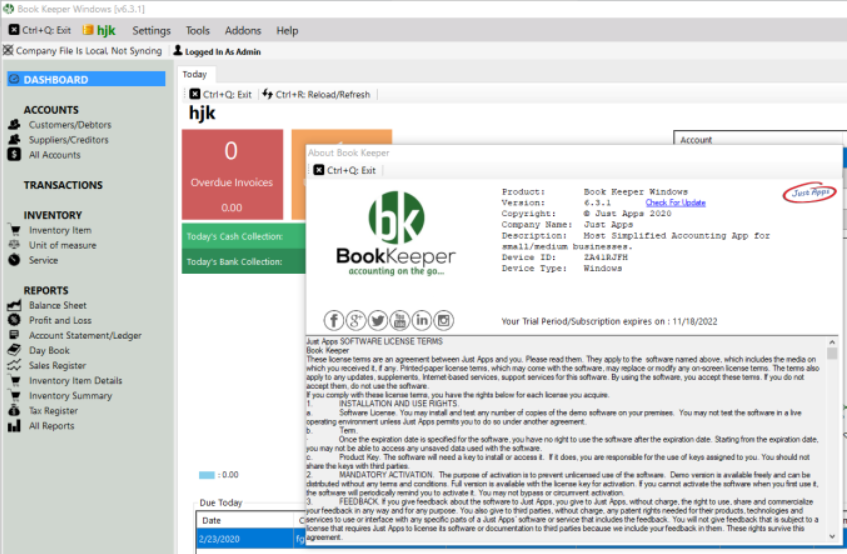
Task: Click the Logged In As Admin user icon
Action: 178,51
